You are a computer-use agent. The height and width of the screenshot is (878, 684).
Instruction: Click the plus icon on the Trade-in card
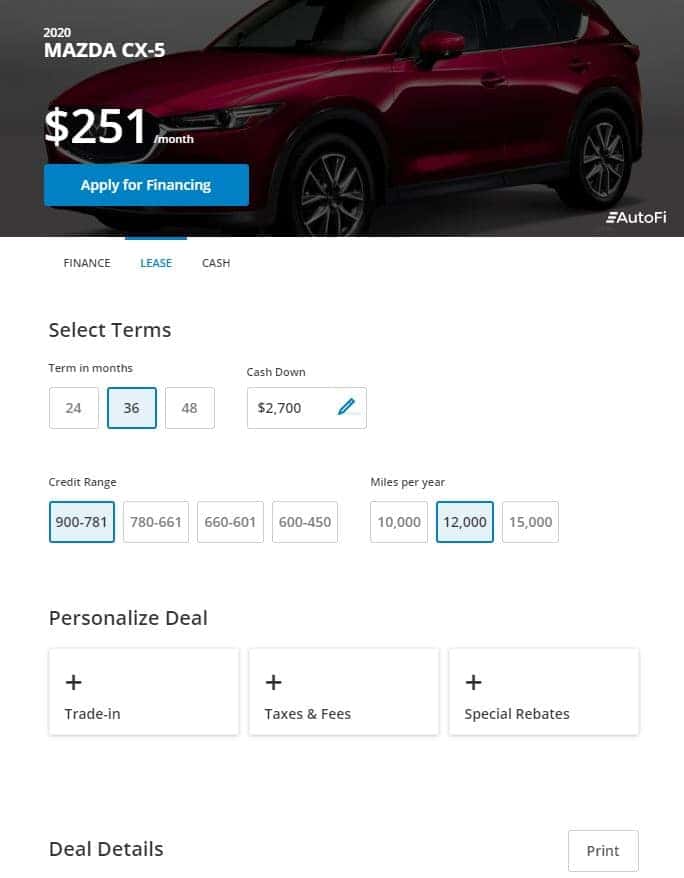(x=73, y=682)
